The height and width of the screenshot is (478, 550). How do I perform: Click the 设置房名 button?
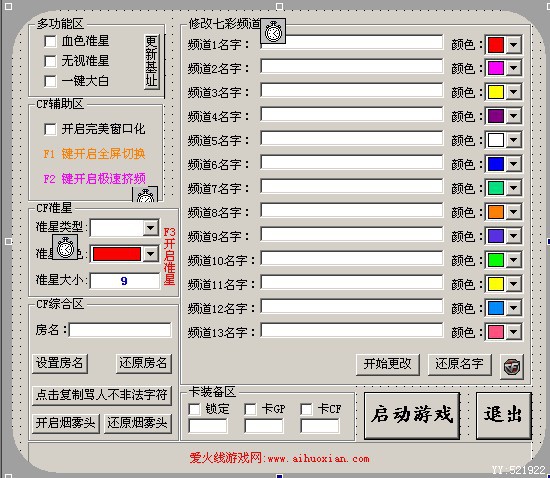[x=60, y=363]
